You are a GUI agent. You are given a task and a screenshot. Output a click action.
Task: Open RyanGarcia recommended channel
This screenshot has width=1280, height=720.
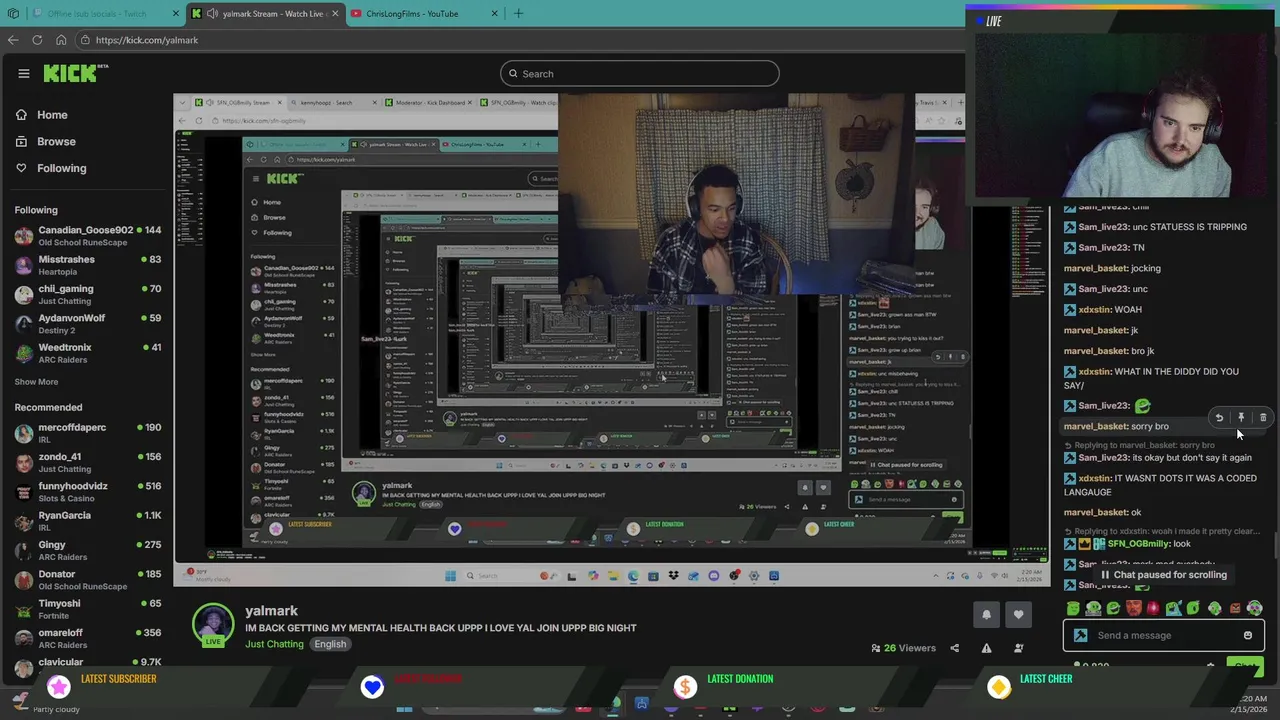click(x=88, y=521)
